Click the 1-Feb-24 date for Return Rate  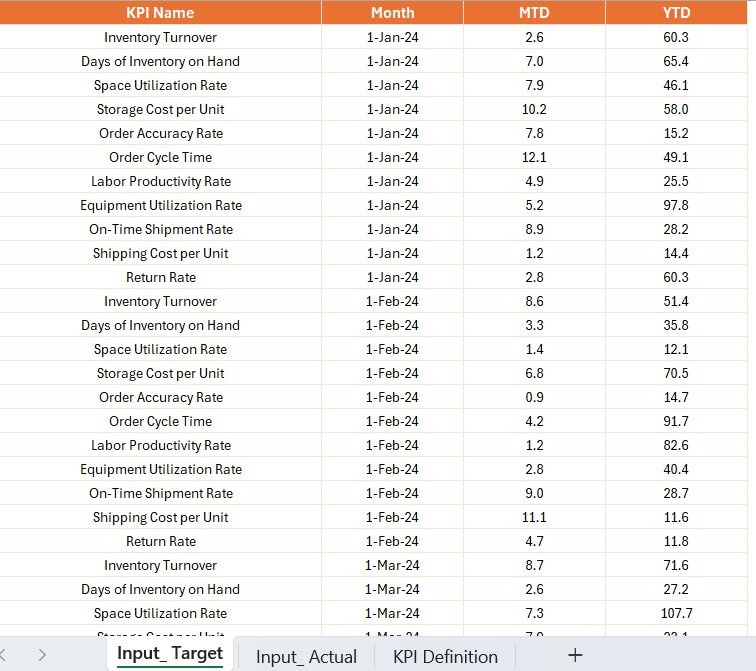point(392,541)
